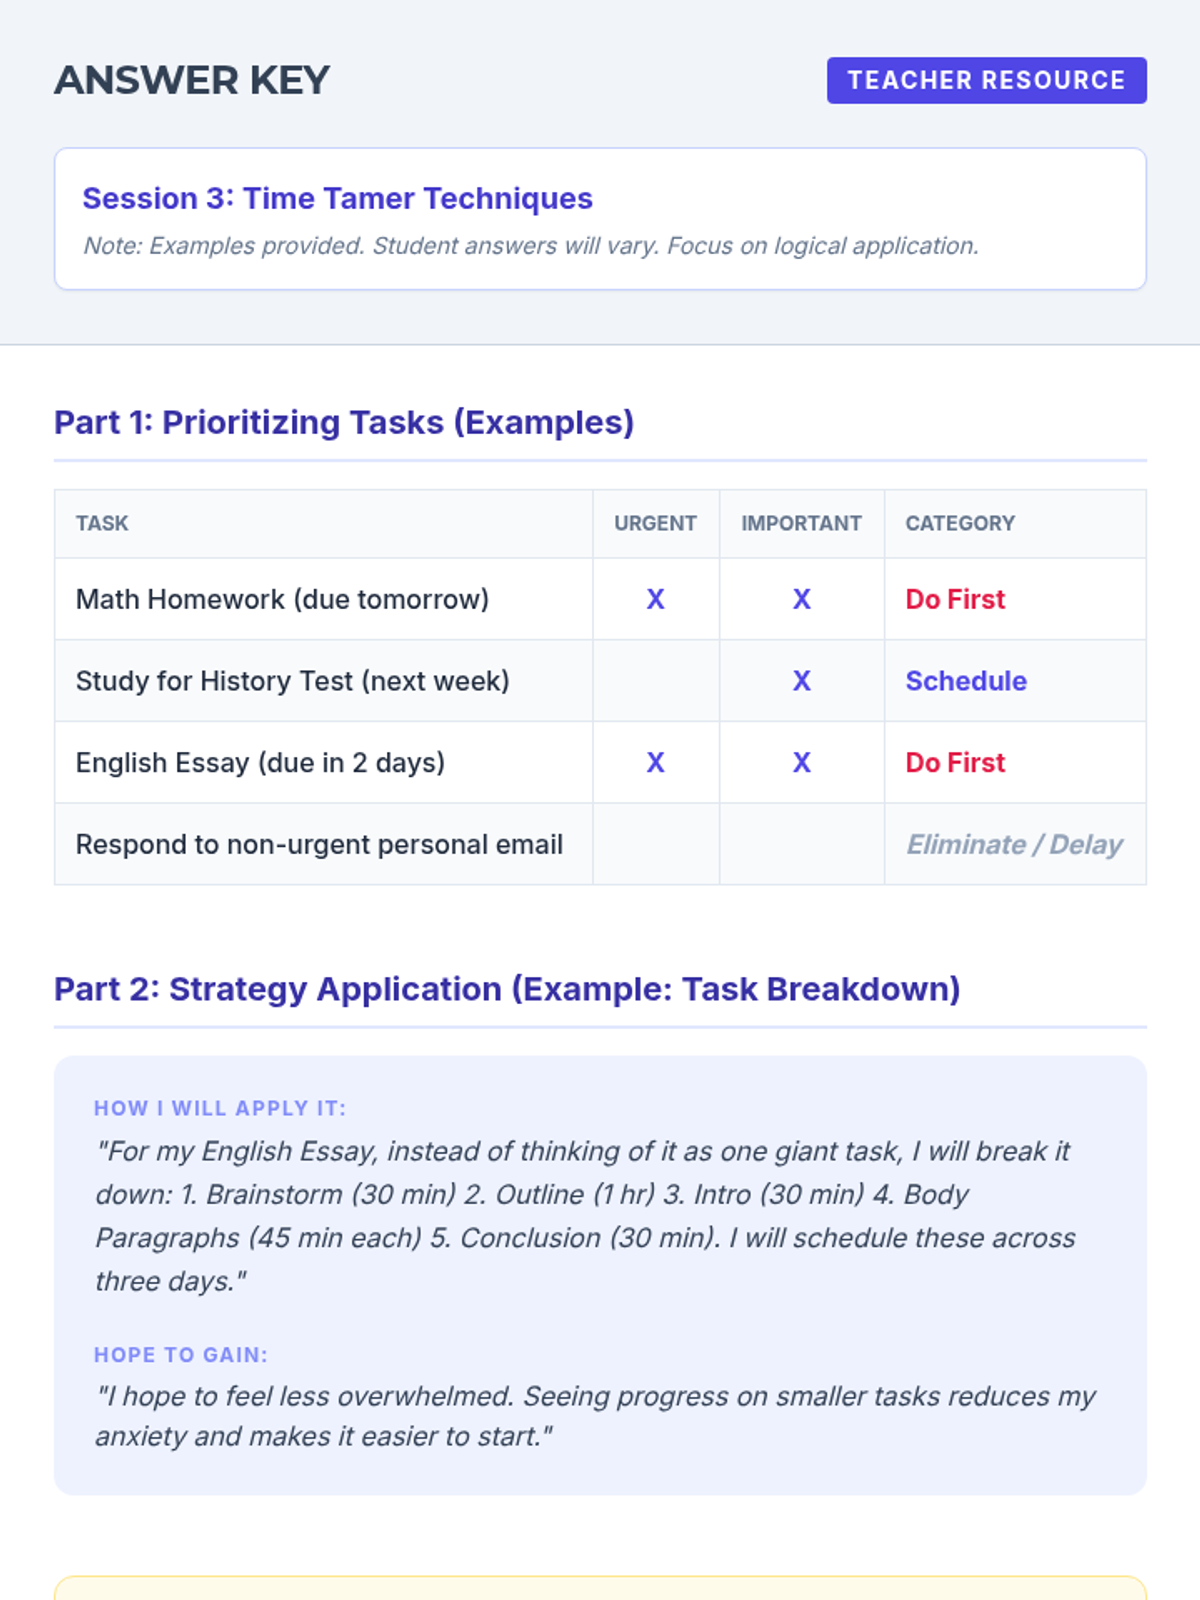The width and height of the screenshot is (1200, 1600).
Task: Click the Eliminate / Delay category label
Action: pos(1014,845)
